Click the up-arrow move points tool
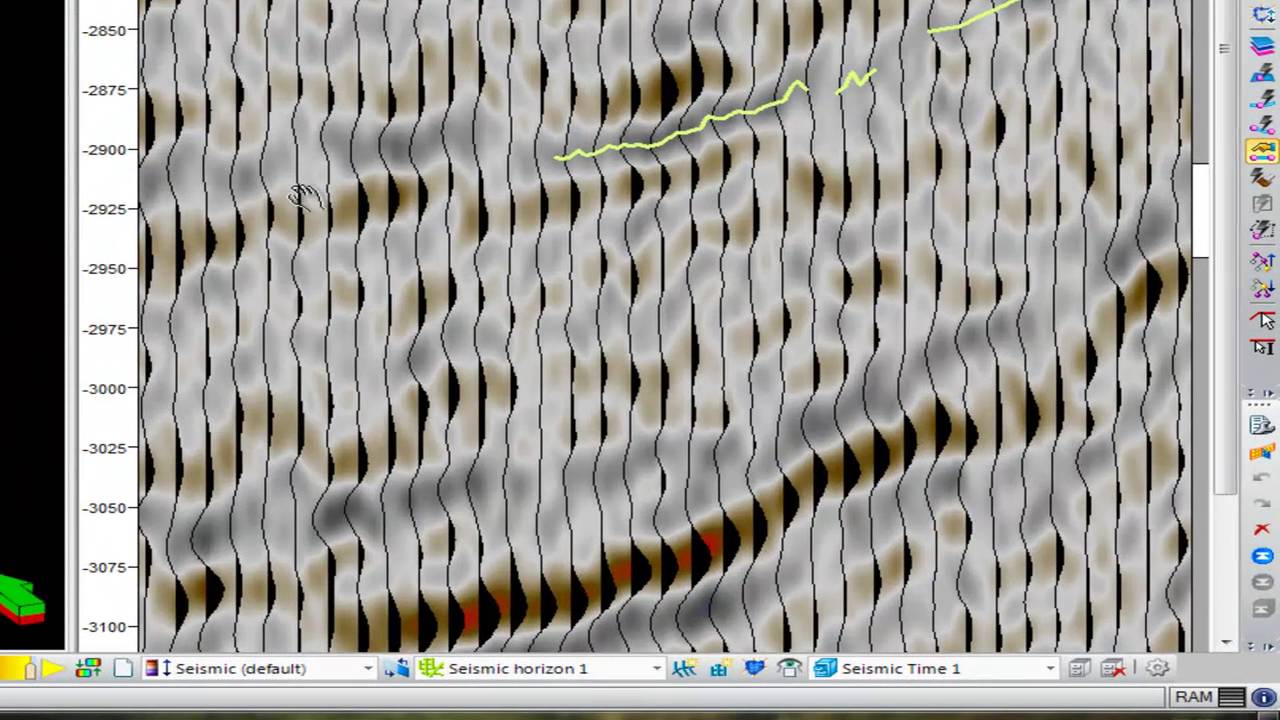The width and height of the screenshot is (1280, 720). pos(1262,262)
